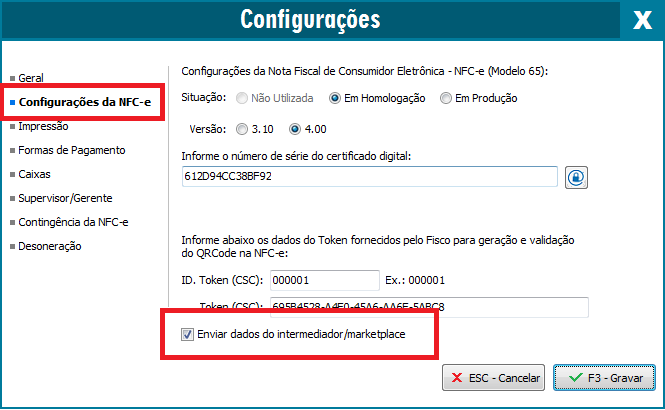Image resolution: width=665 pixels, height=410 pixels.
Task: Close the Configurações window with X
Action: [x=641, y=20]
